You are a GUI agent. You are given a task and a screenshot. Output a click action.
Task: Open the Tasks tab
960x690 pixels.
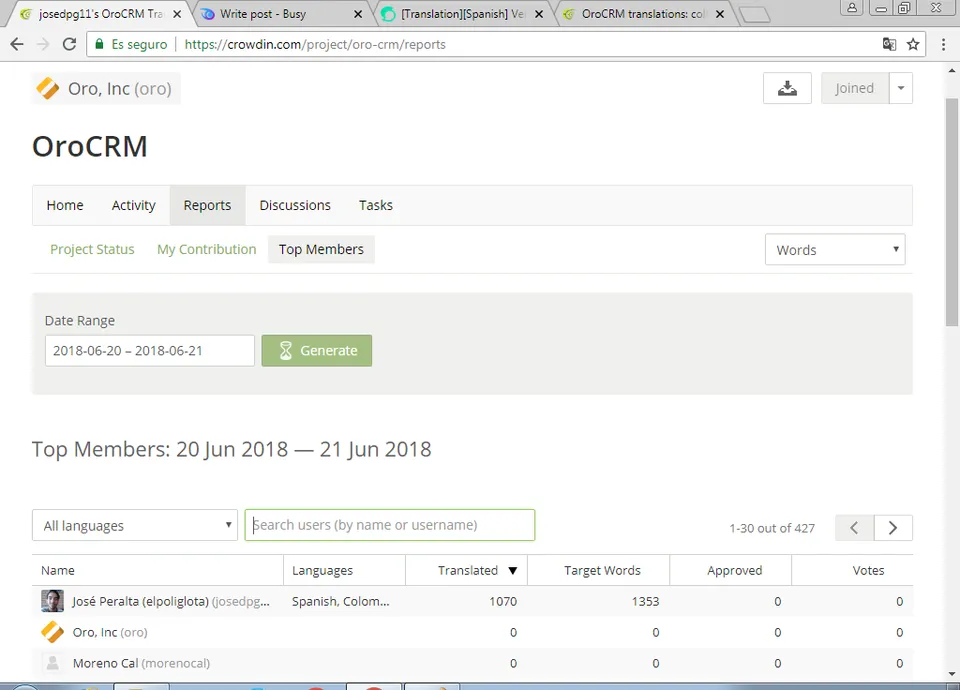pos(376,205)
